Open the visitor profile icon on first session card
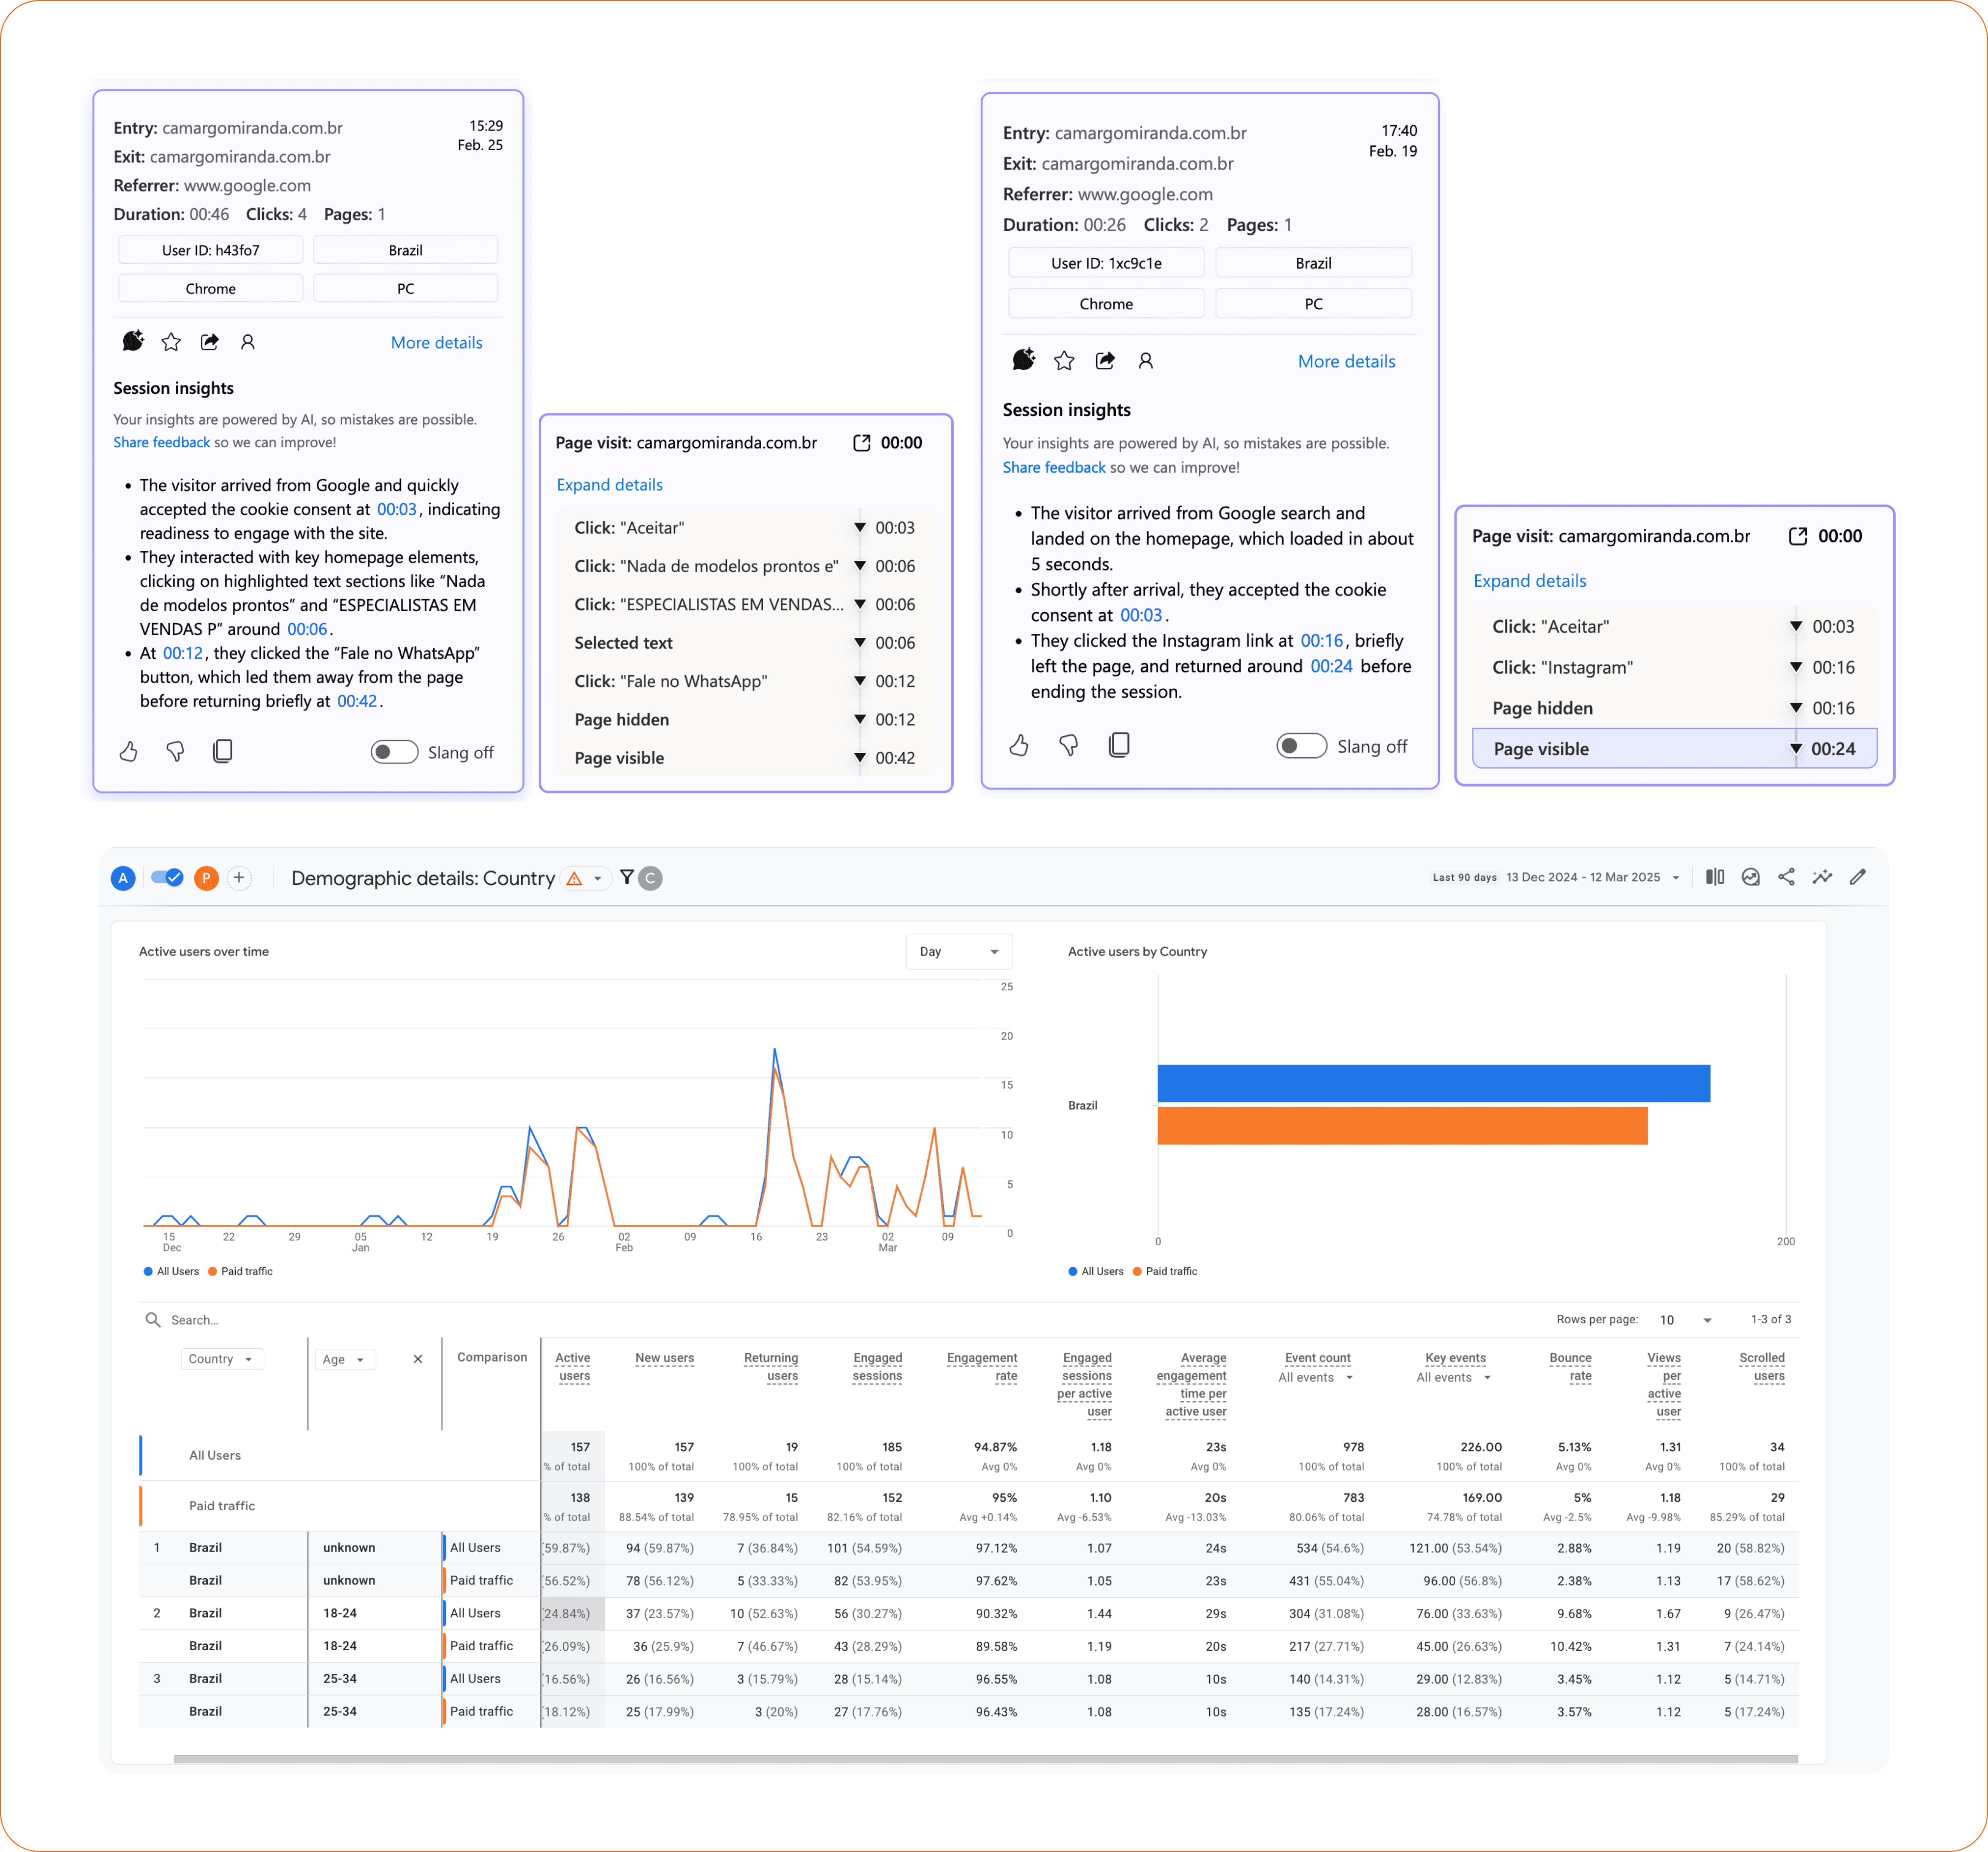 [x=248, y=342]
